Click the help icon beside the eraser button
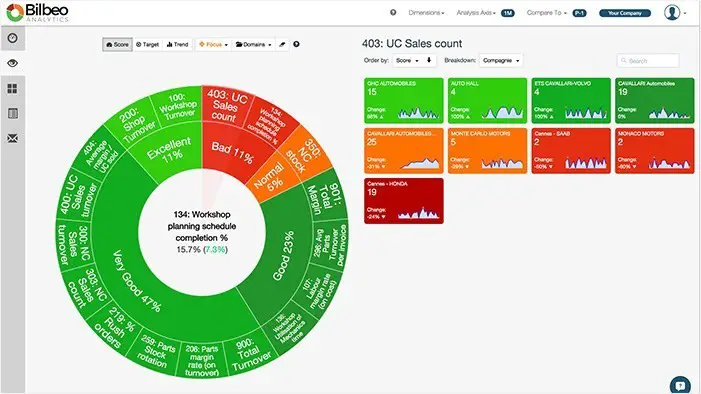This screenshot has width=701, height=394. (x=296, y=44)
